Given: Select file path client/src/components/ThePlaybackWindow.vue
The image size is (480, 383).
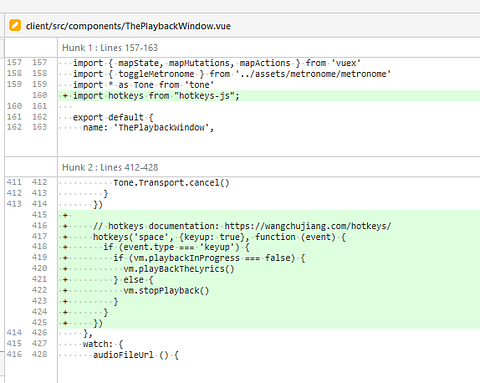Looking at the screenshot, I should pos(128,26).
